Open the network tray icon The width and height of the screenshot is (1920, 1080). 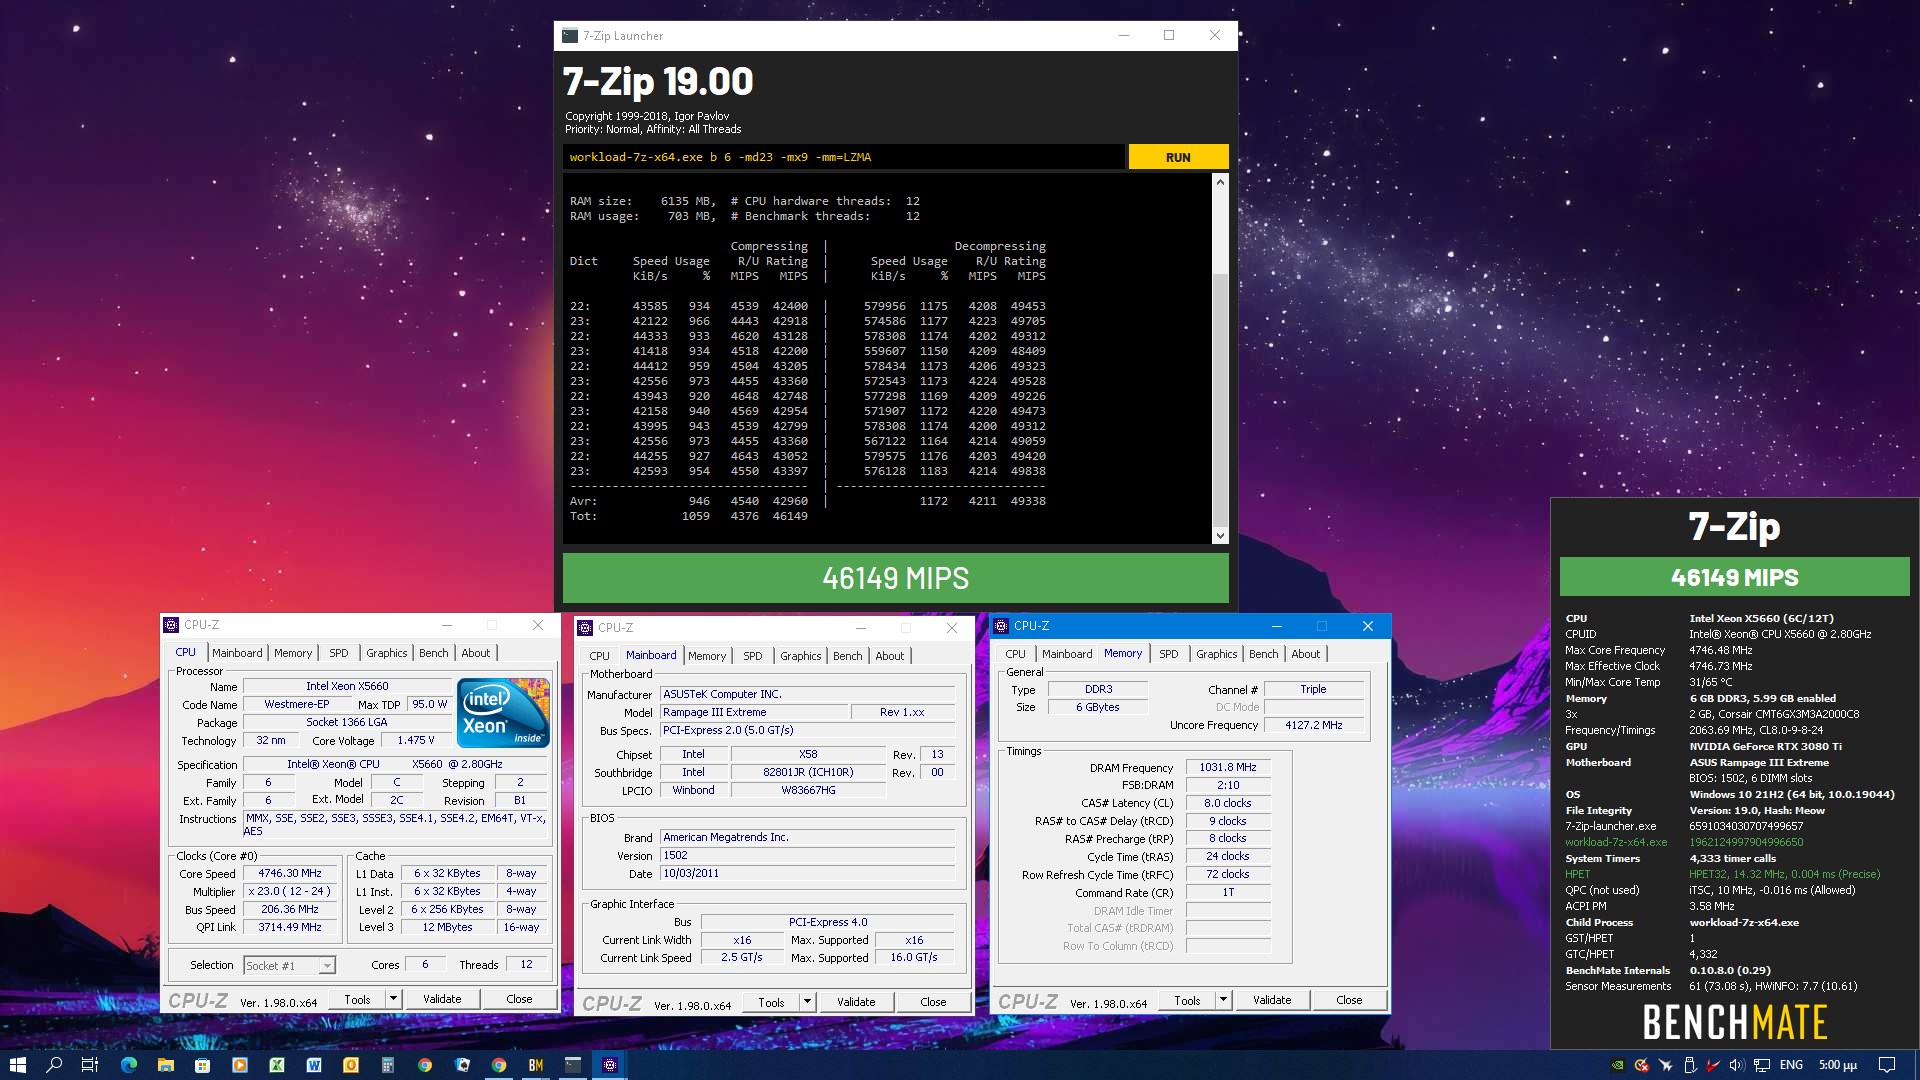(1762, 1065)
